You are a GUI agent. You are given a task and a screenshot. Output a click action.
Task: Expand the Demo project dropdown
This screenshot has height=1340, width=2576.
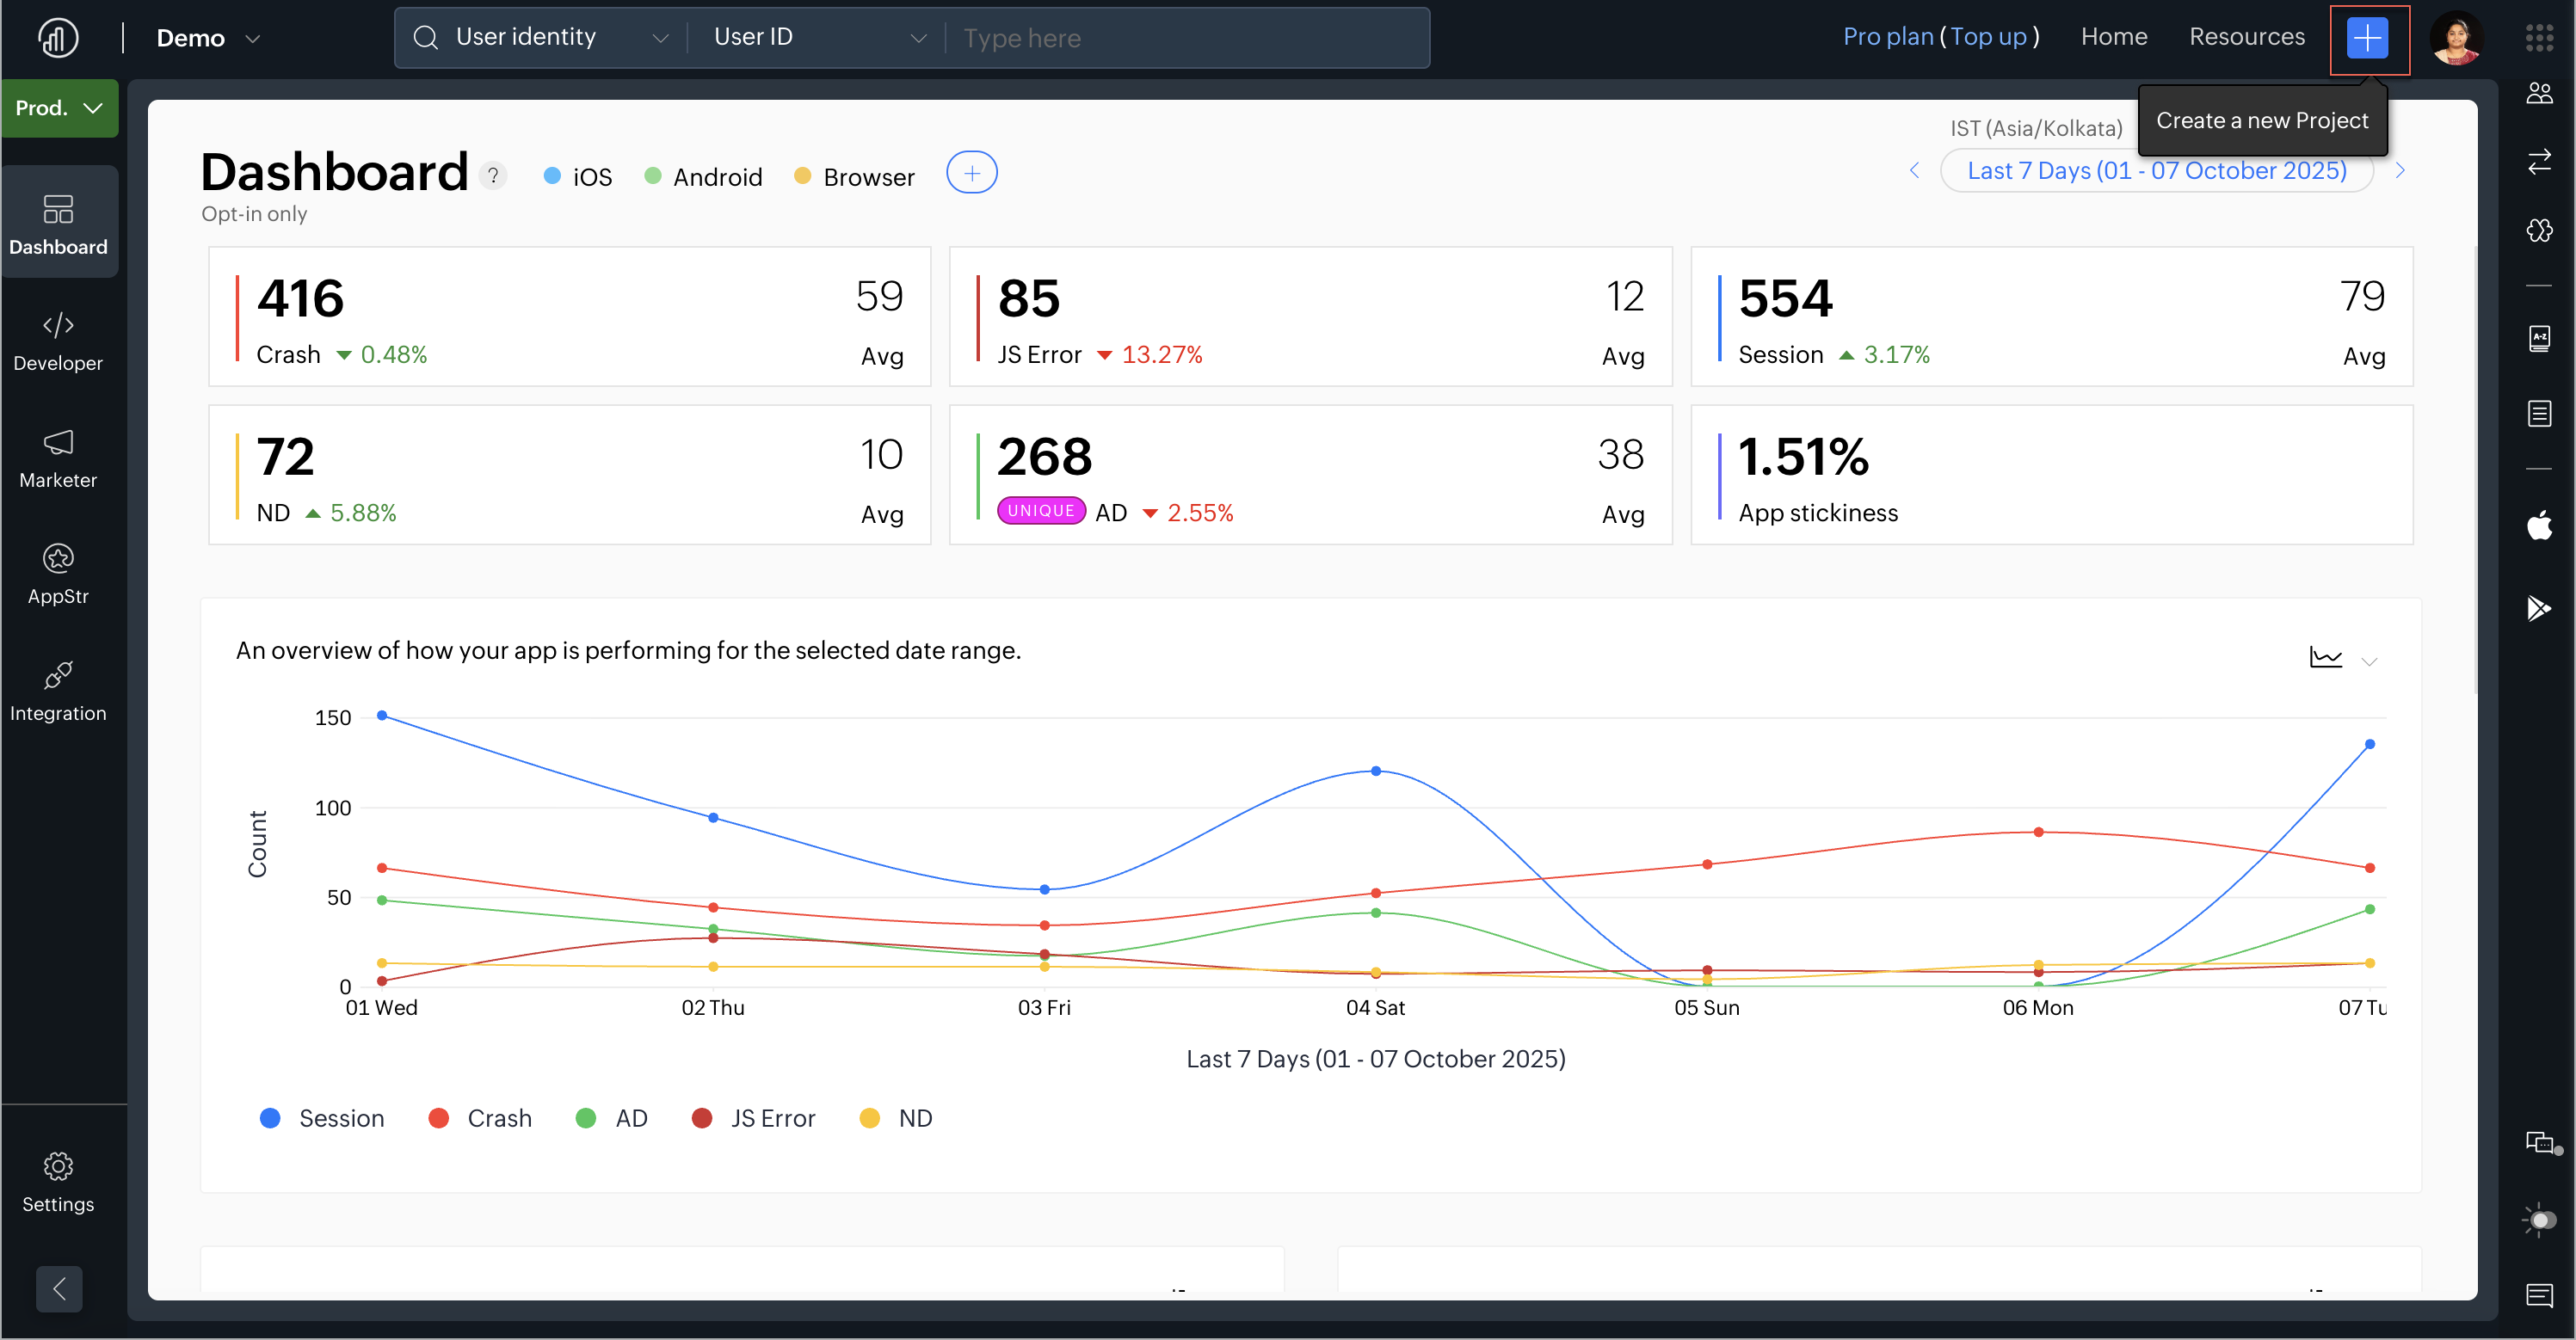[x=208, y=38]
